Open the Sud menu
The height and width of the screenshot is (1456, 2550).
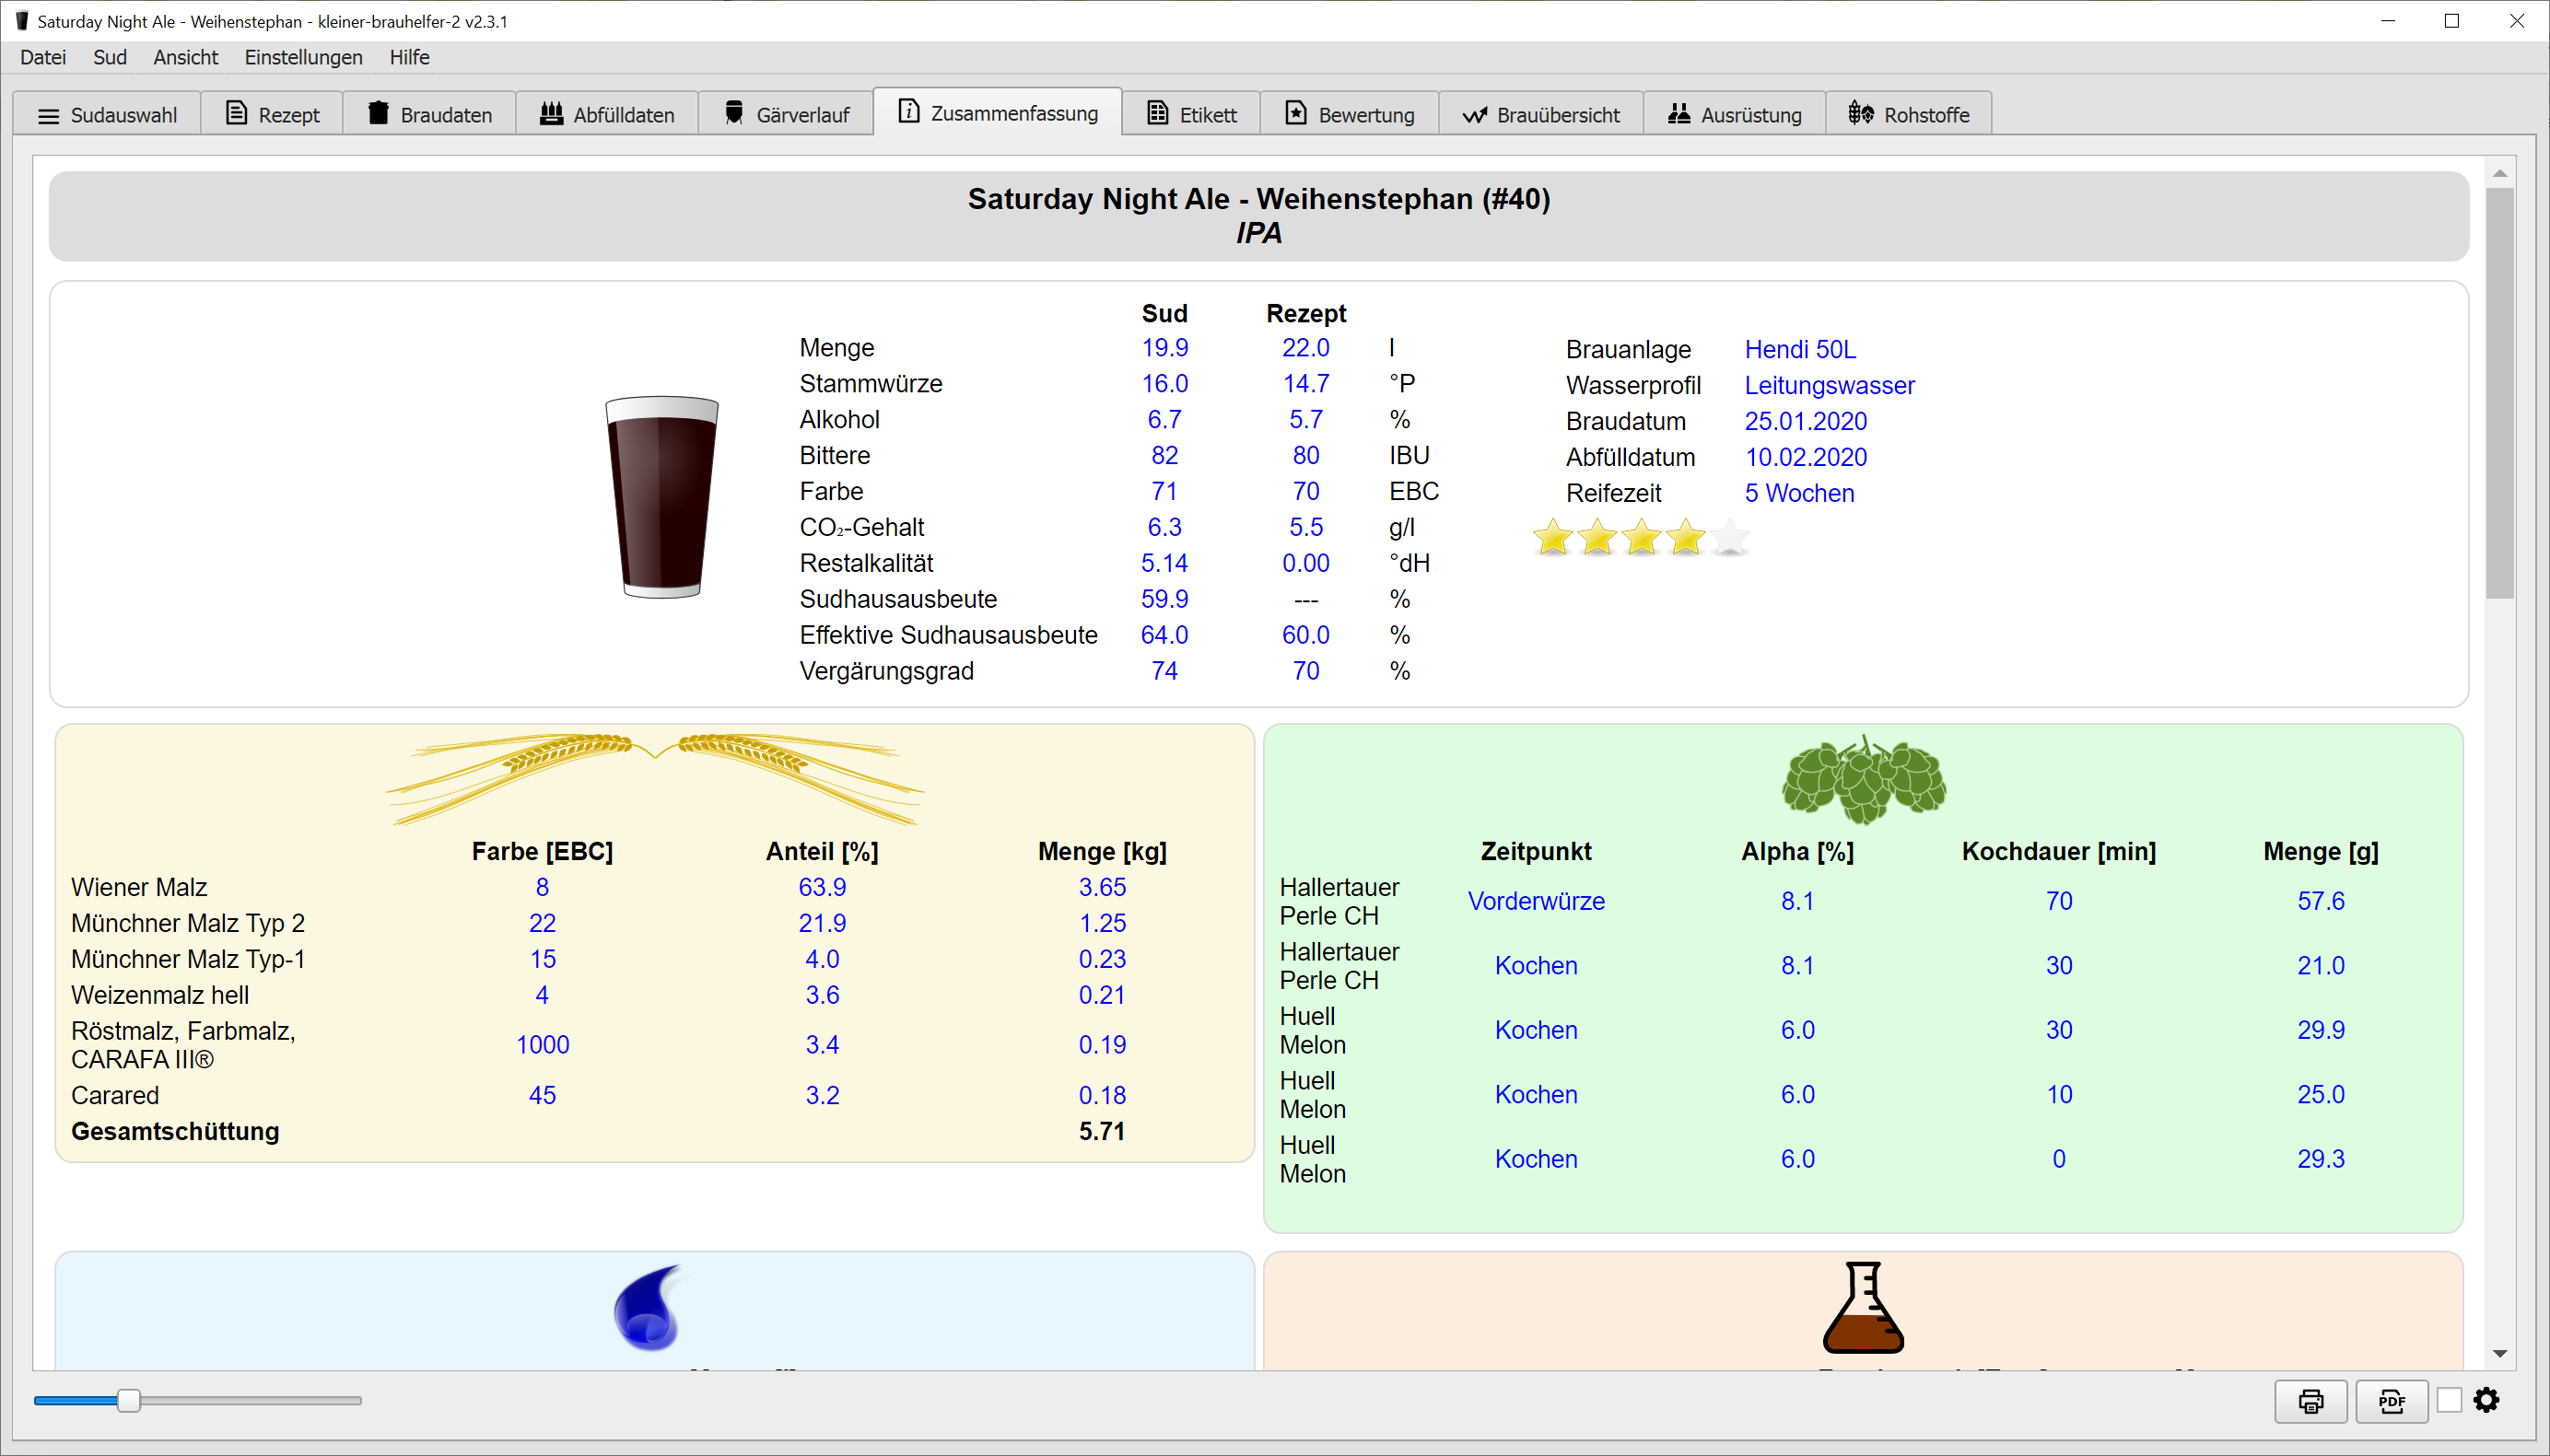point(109,57)
